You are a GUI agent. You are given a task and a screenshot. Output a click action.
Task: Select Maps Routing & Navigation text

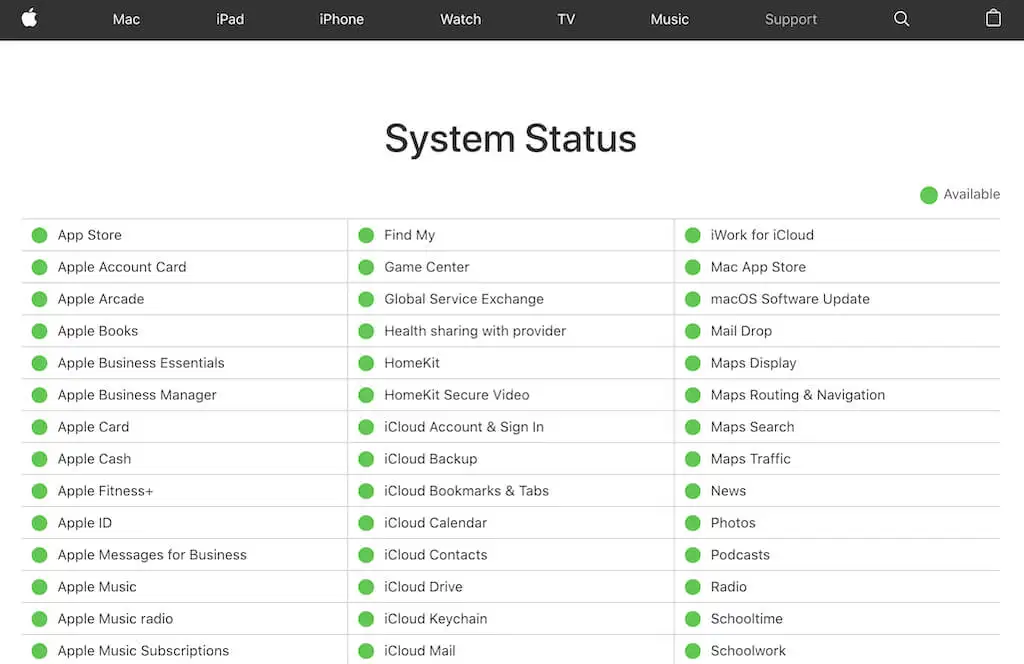pos(798,395)
